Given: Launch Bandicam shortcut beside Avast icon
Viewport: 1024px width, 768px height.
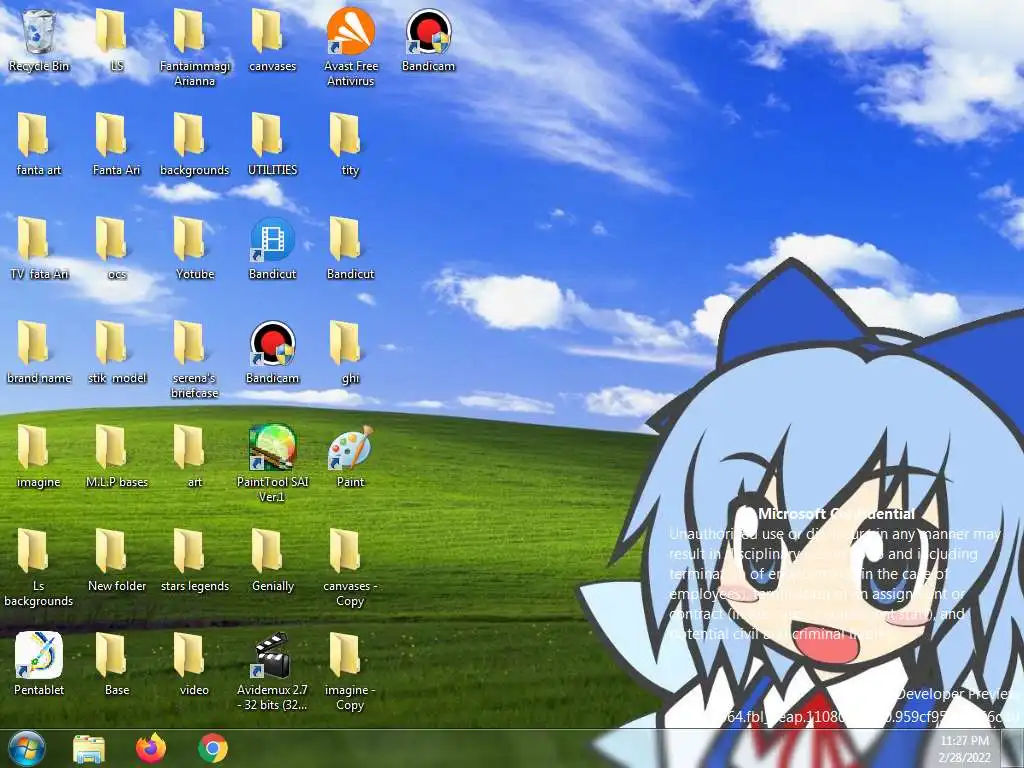Looking at the screenshot, I should 428,40.
